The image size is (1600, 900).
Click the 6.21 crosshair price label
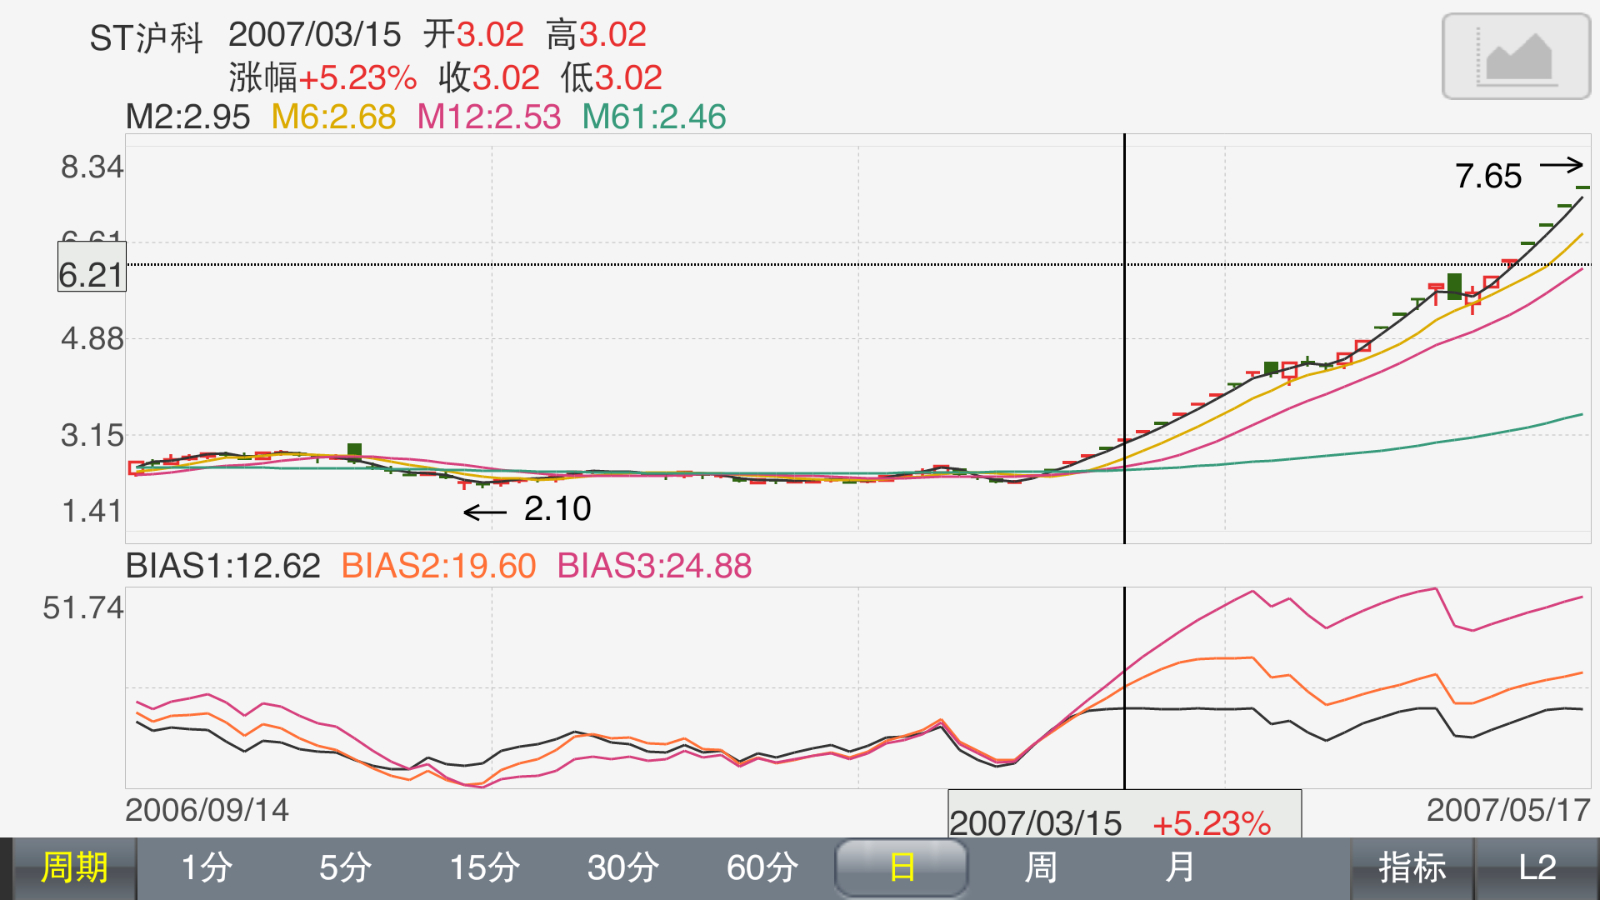pyautogui.click(x=91, y=275)
